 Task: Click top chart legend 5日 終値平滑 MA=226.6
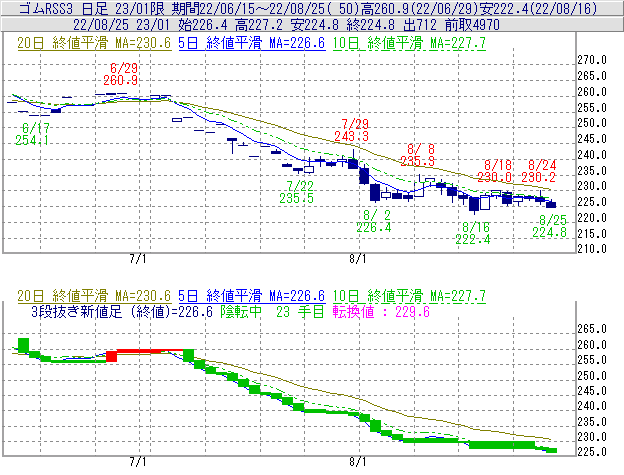252,43
